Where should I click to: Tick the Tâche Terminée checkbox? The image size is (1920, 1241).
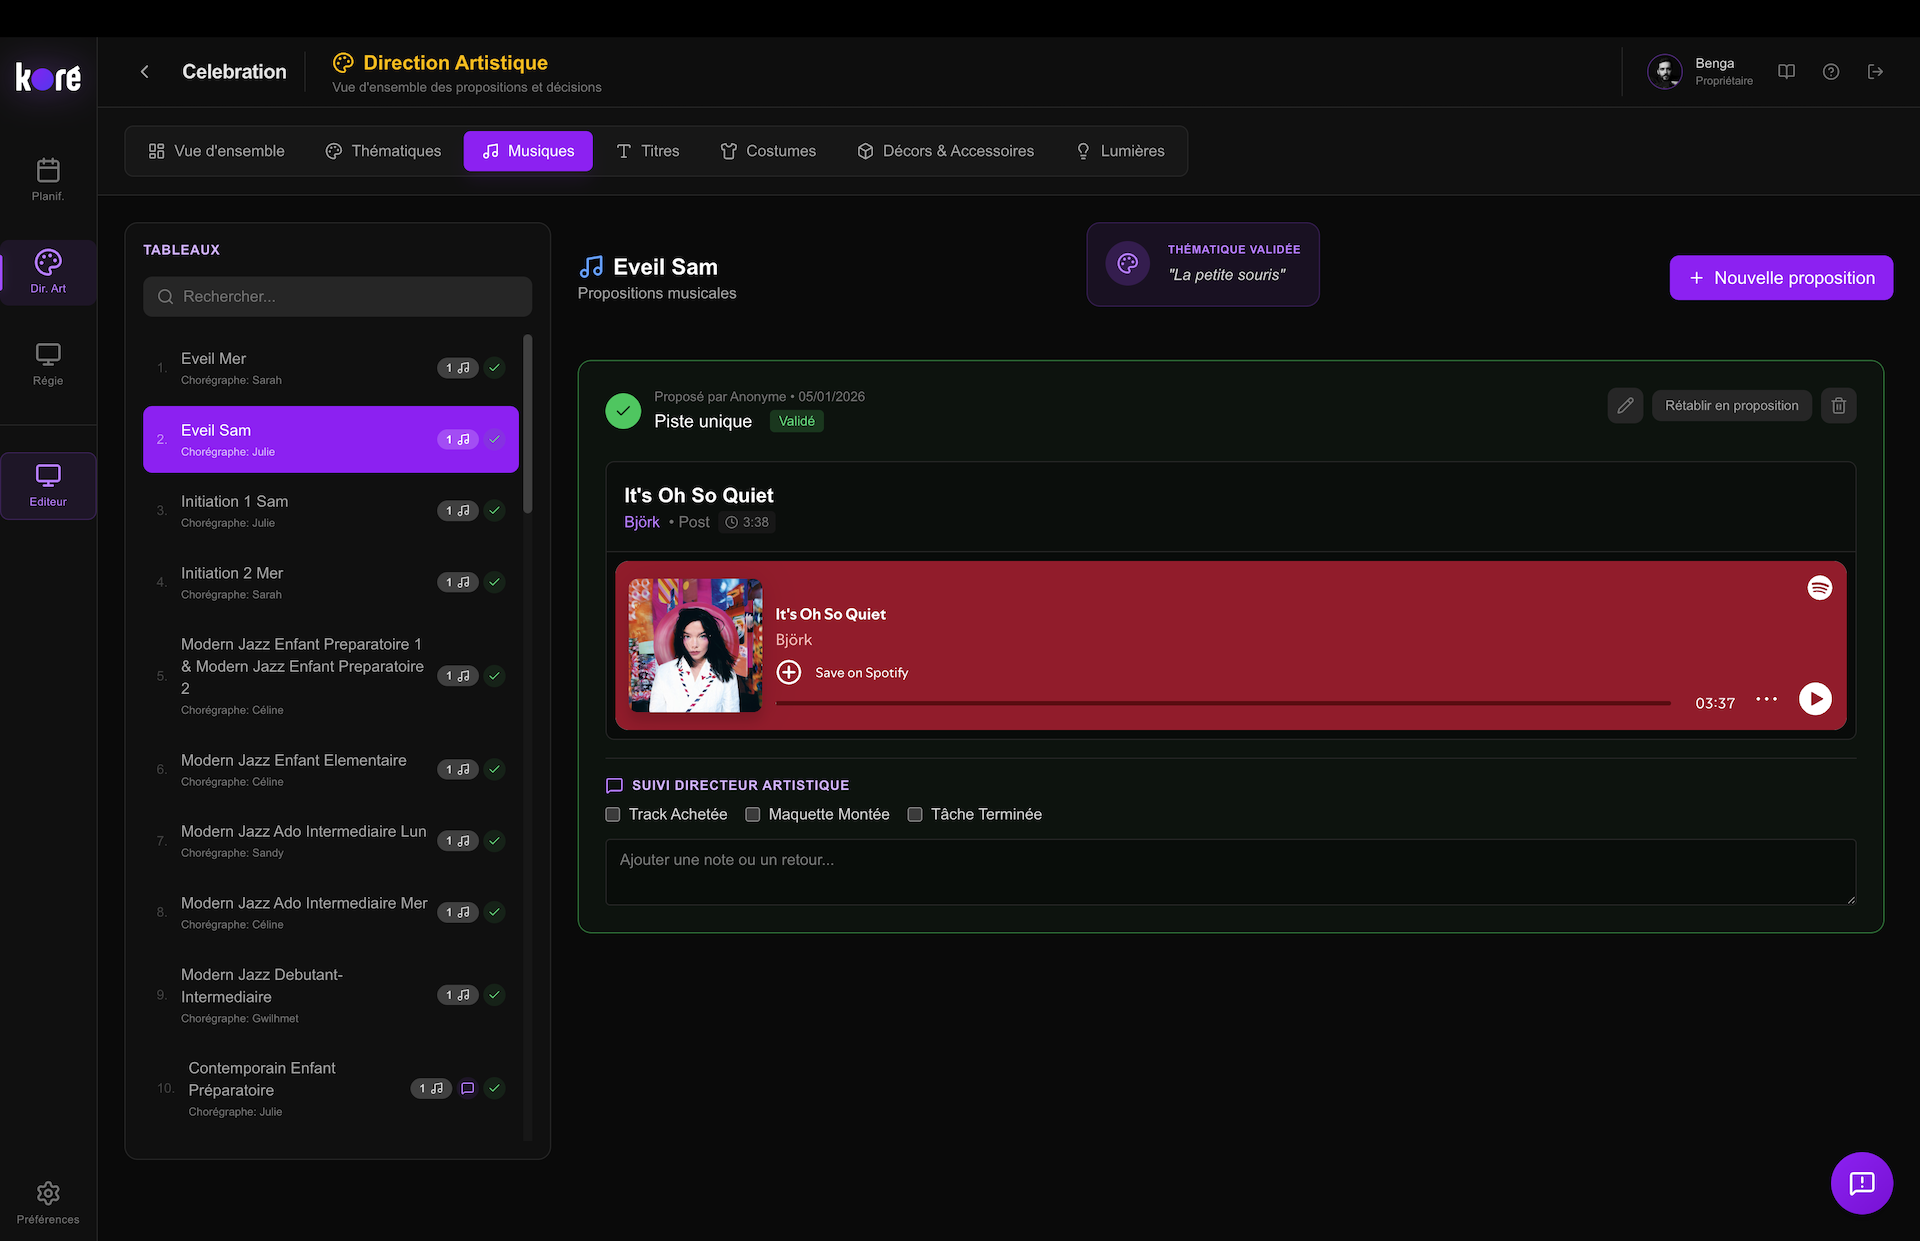[x=915, y=814]
